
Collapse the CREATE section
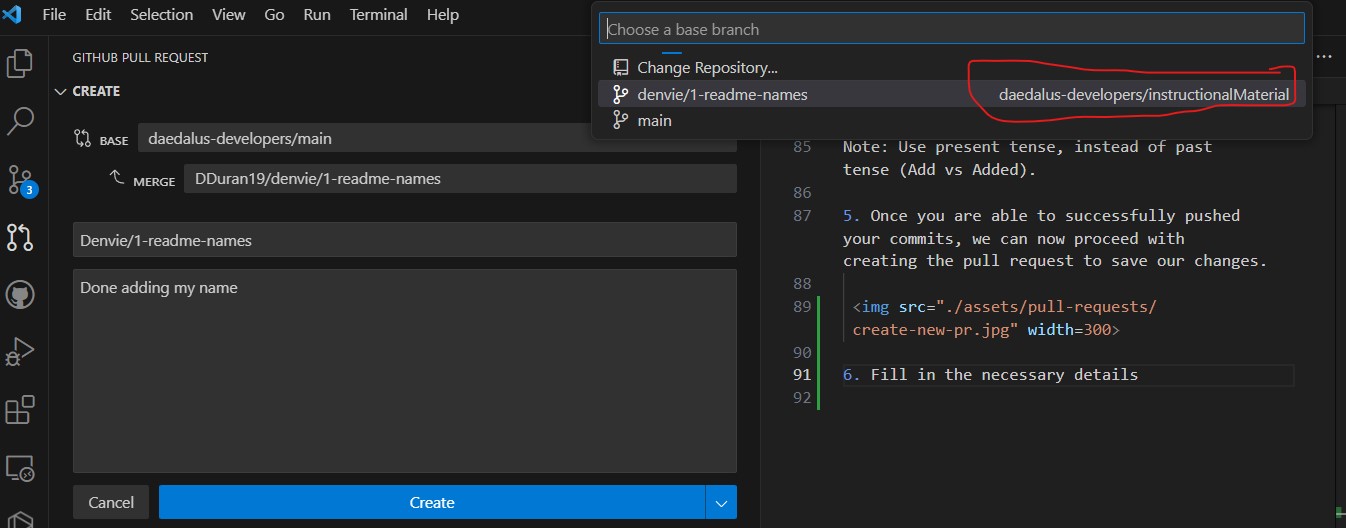point(62,91)
